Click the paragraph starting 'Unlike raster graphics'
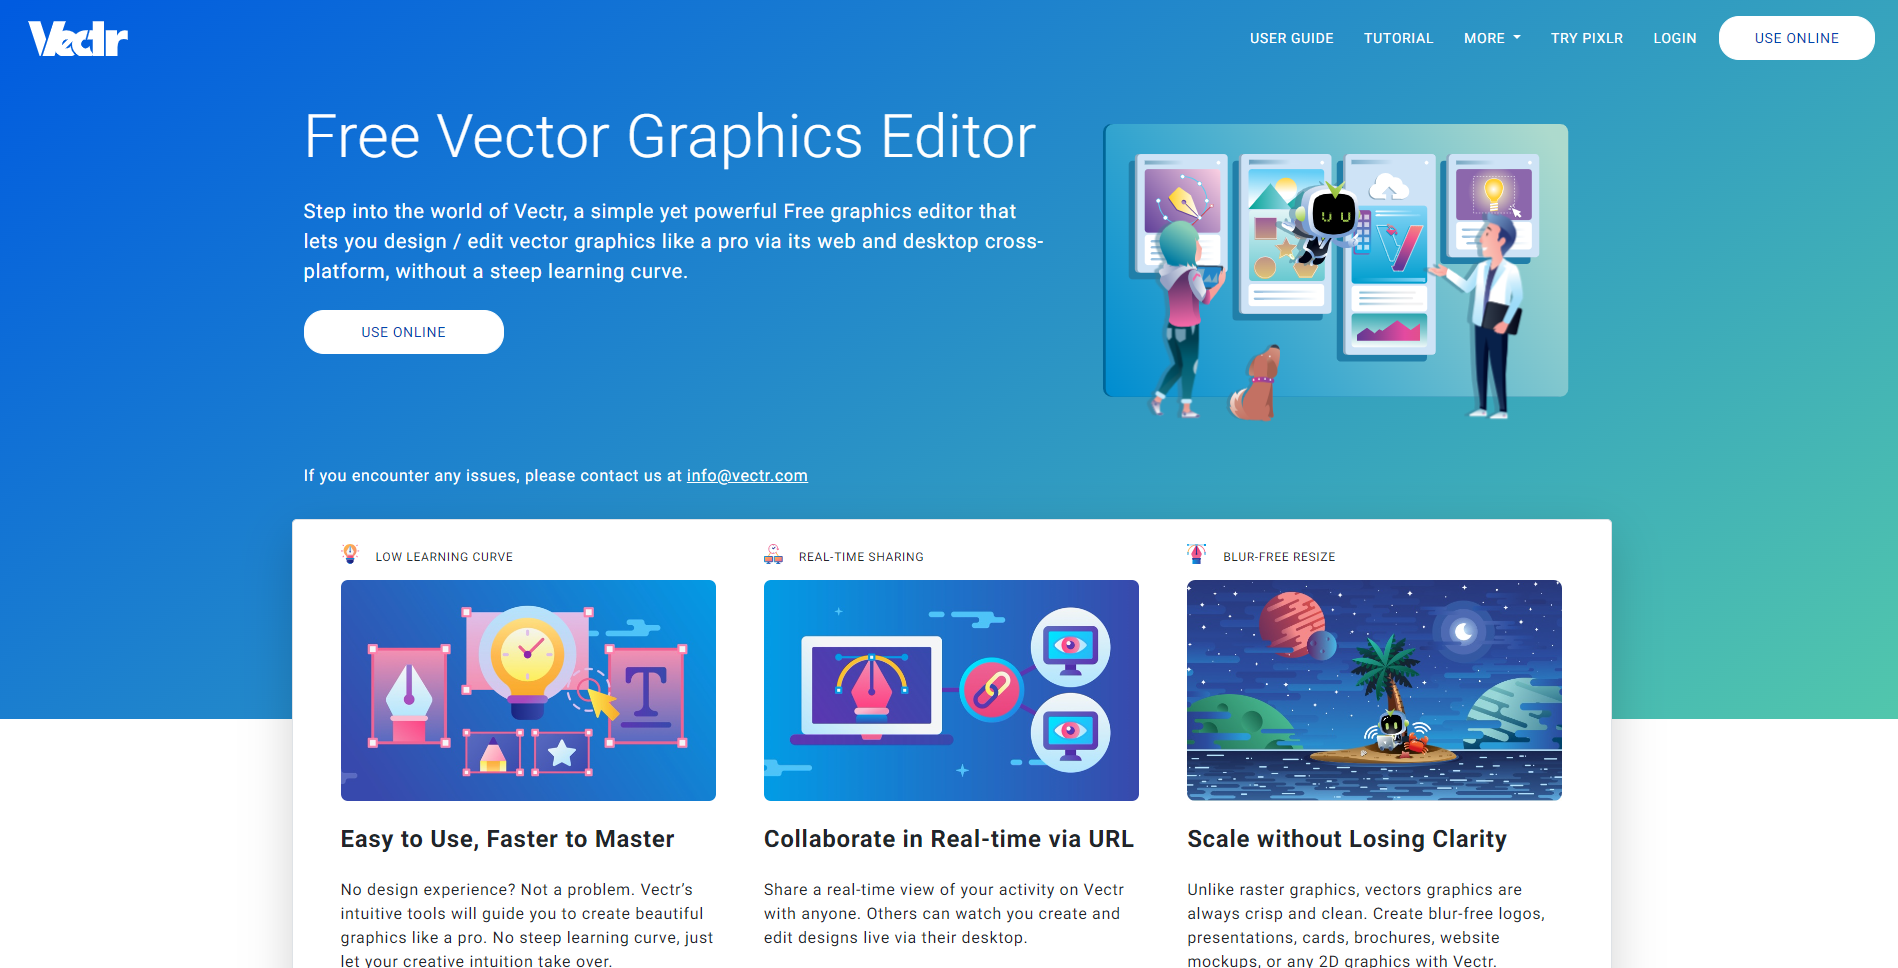Image resolution: width=1898 pixels, height=968 pixels. (x=1366, y=925)
